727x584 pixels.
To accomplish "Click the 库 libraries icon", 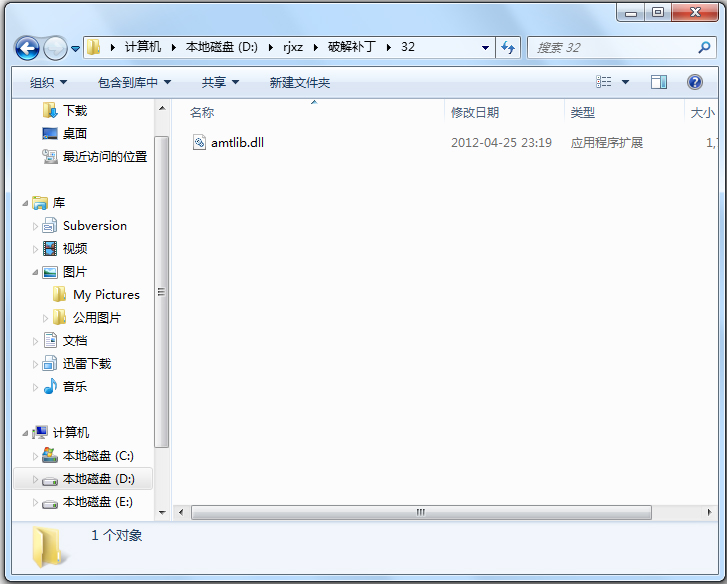I will 40,203.
